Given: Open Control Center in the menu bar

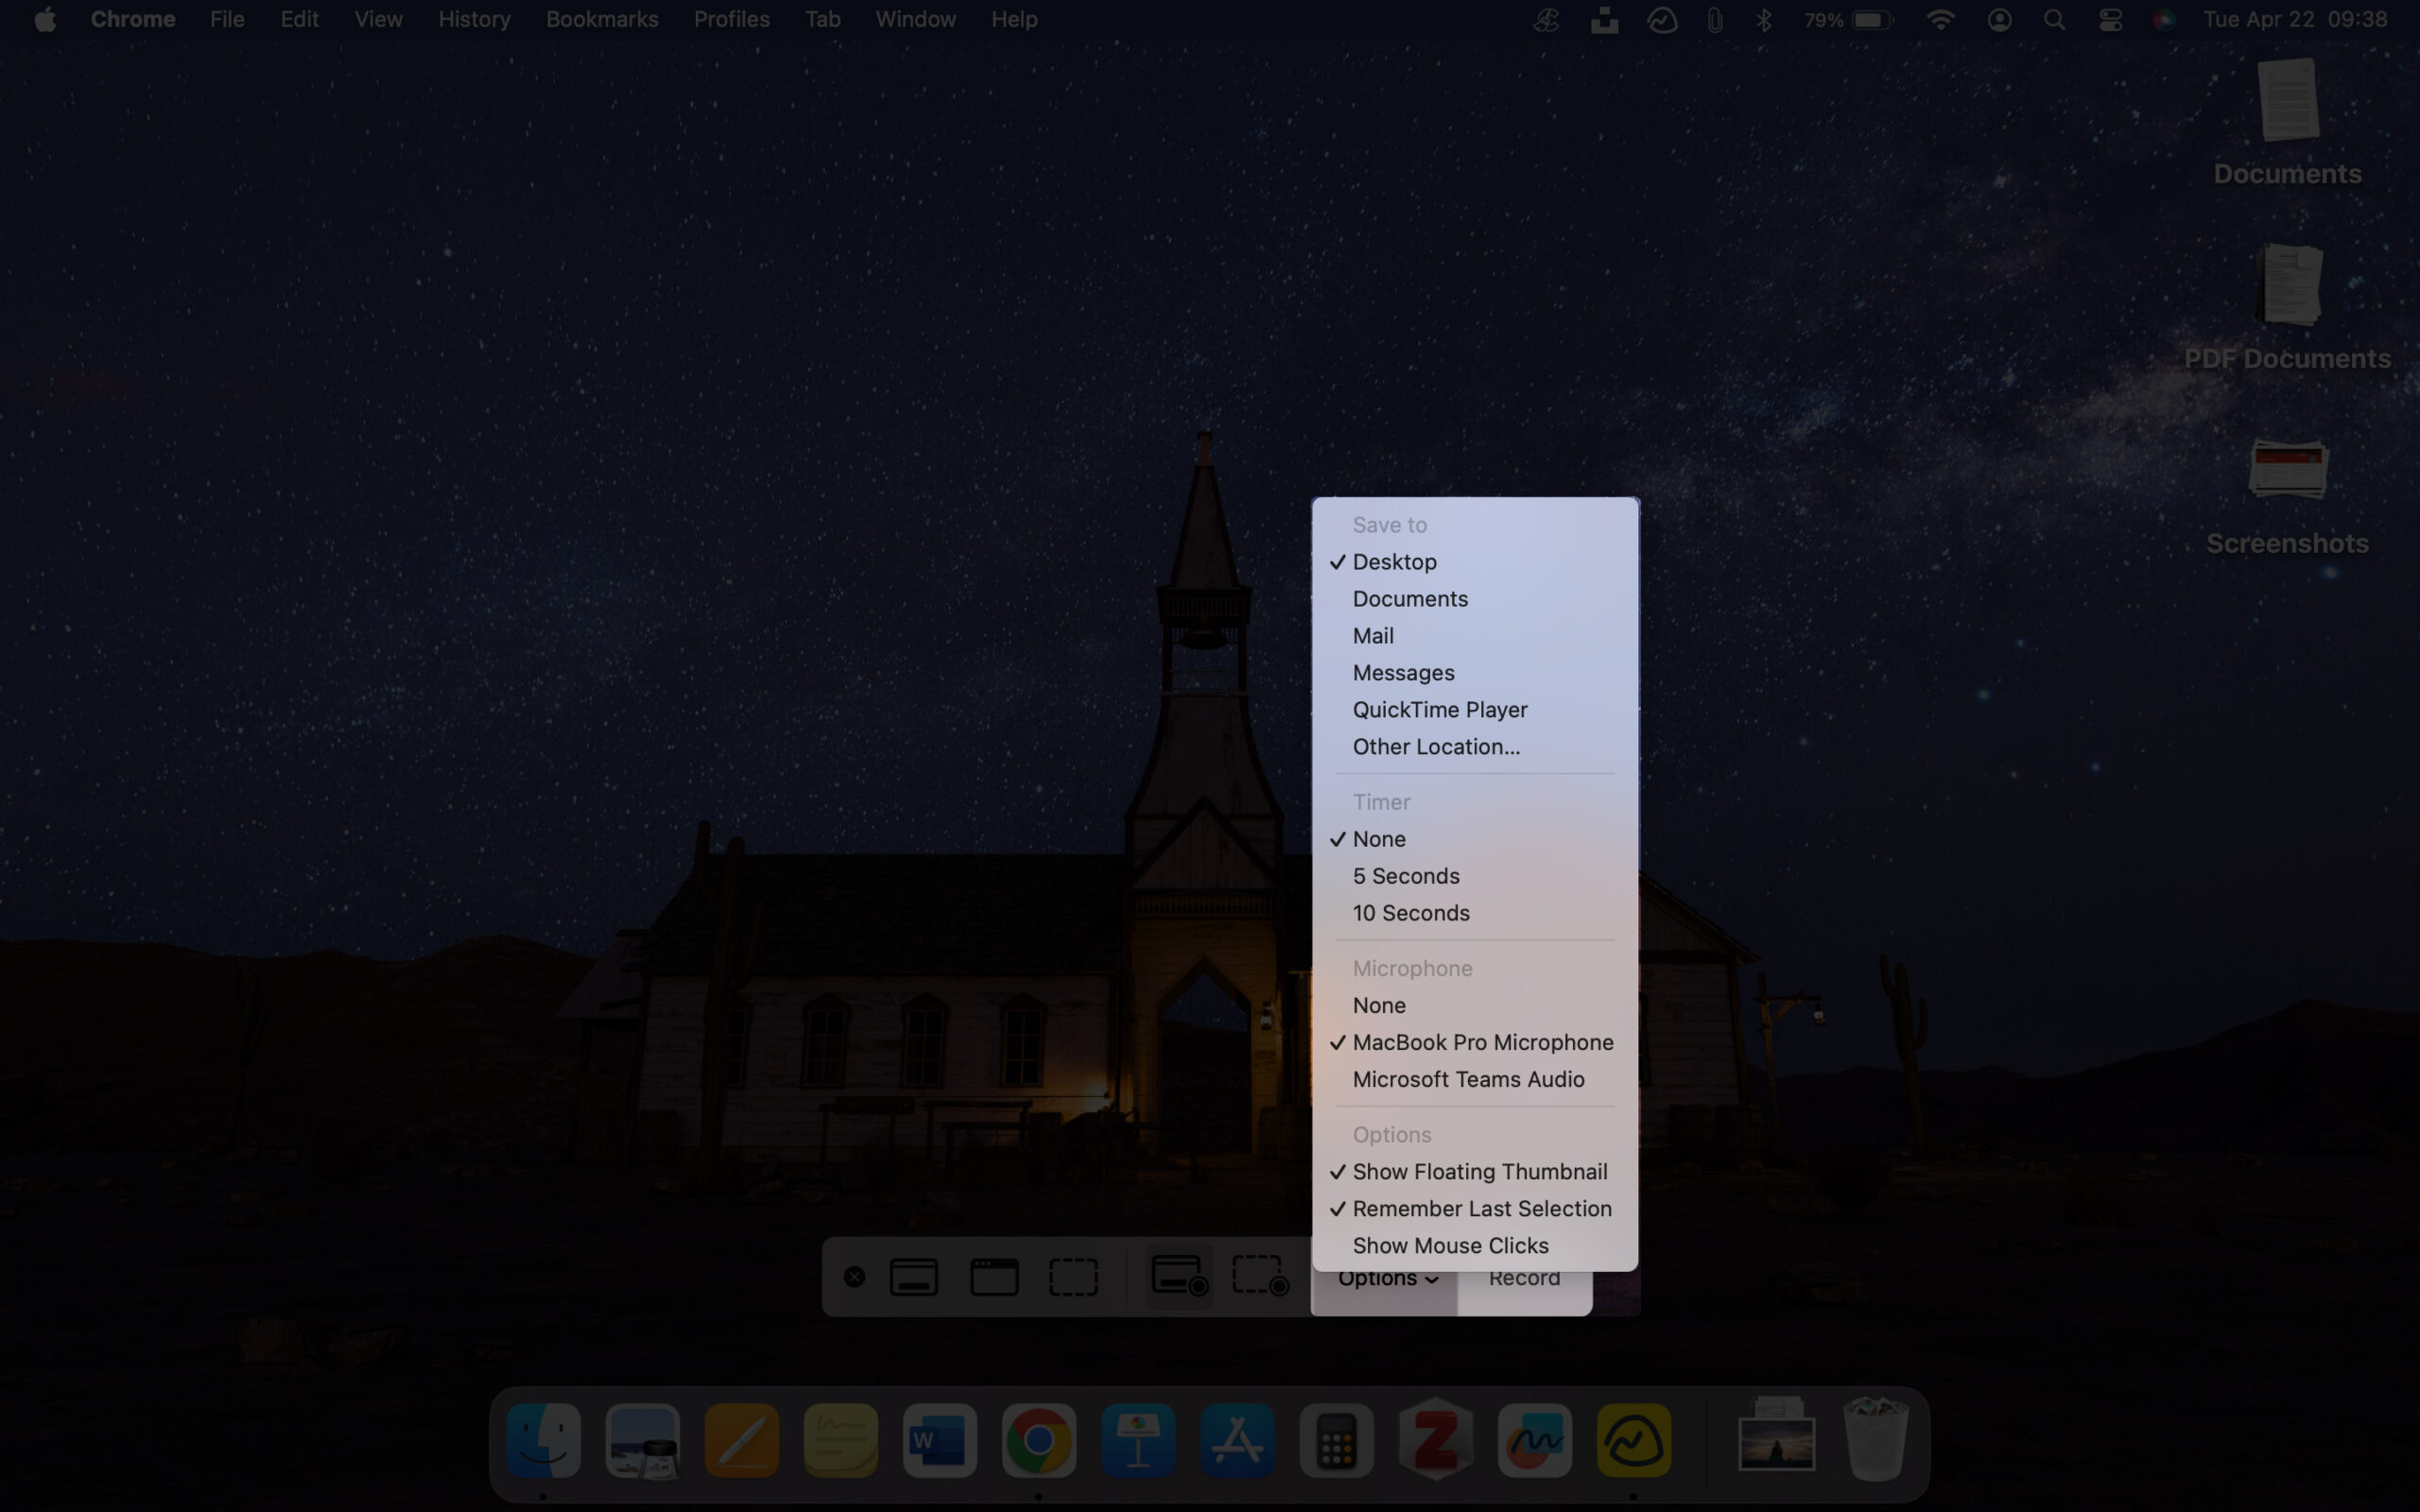Looking at the screenshot, I should click(2110, 19).
